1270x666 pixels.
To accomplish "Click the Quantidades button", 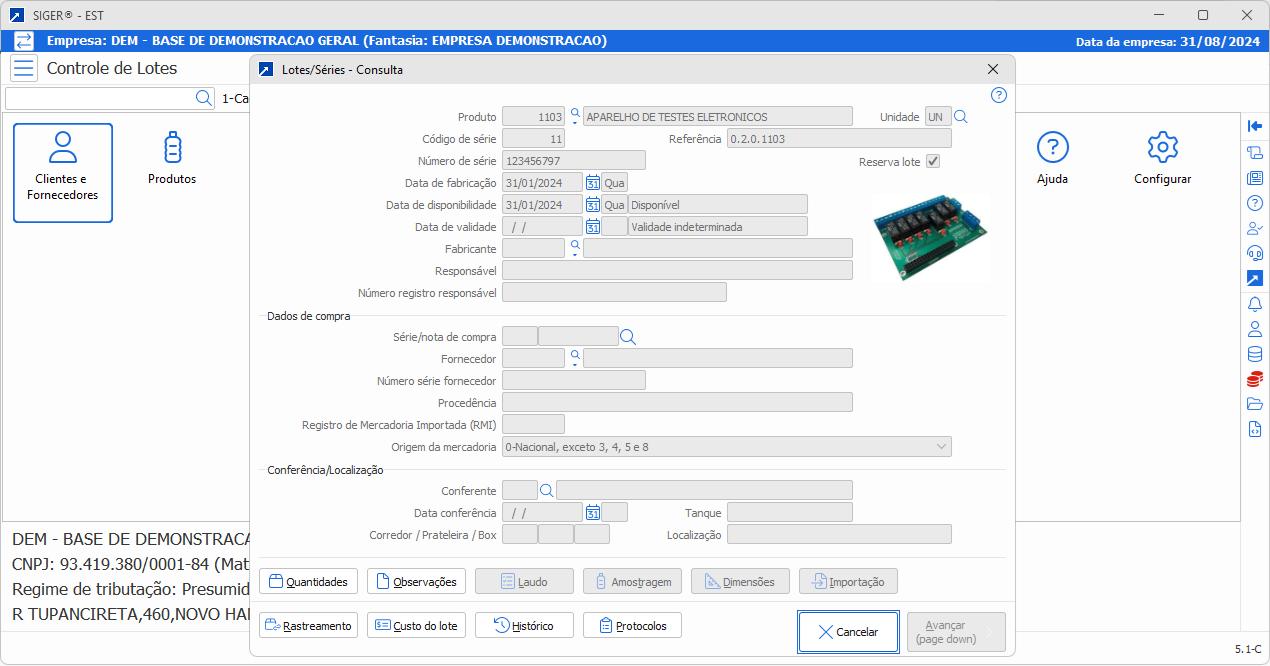I will 308,581.
